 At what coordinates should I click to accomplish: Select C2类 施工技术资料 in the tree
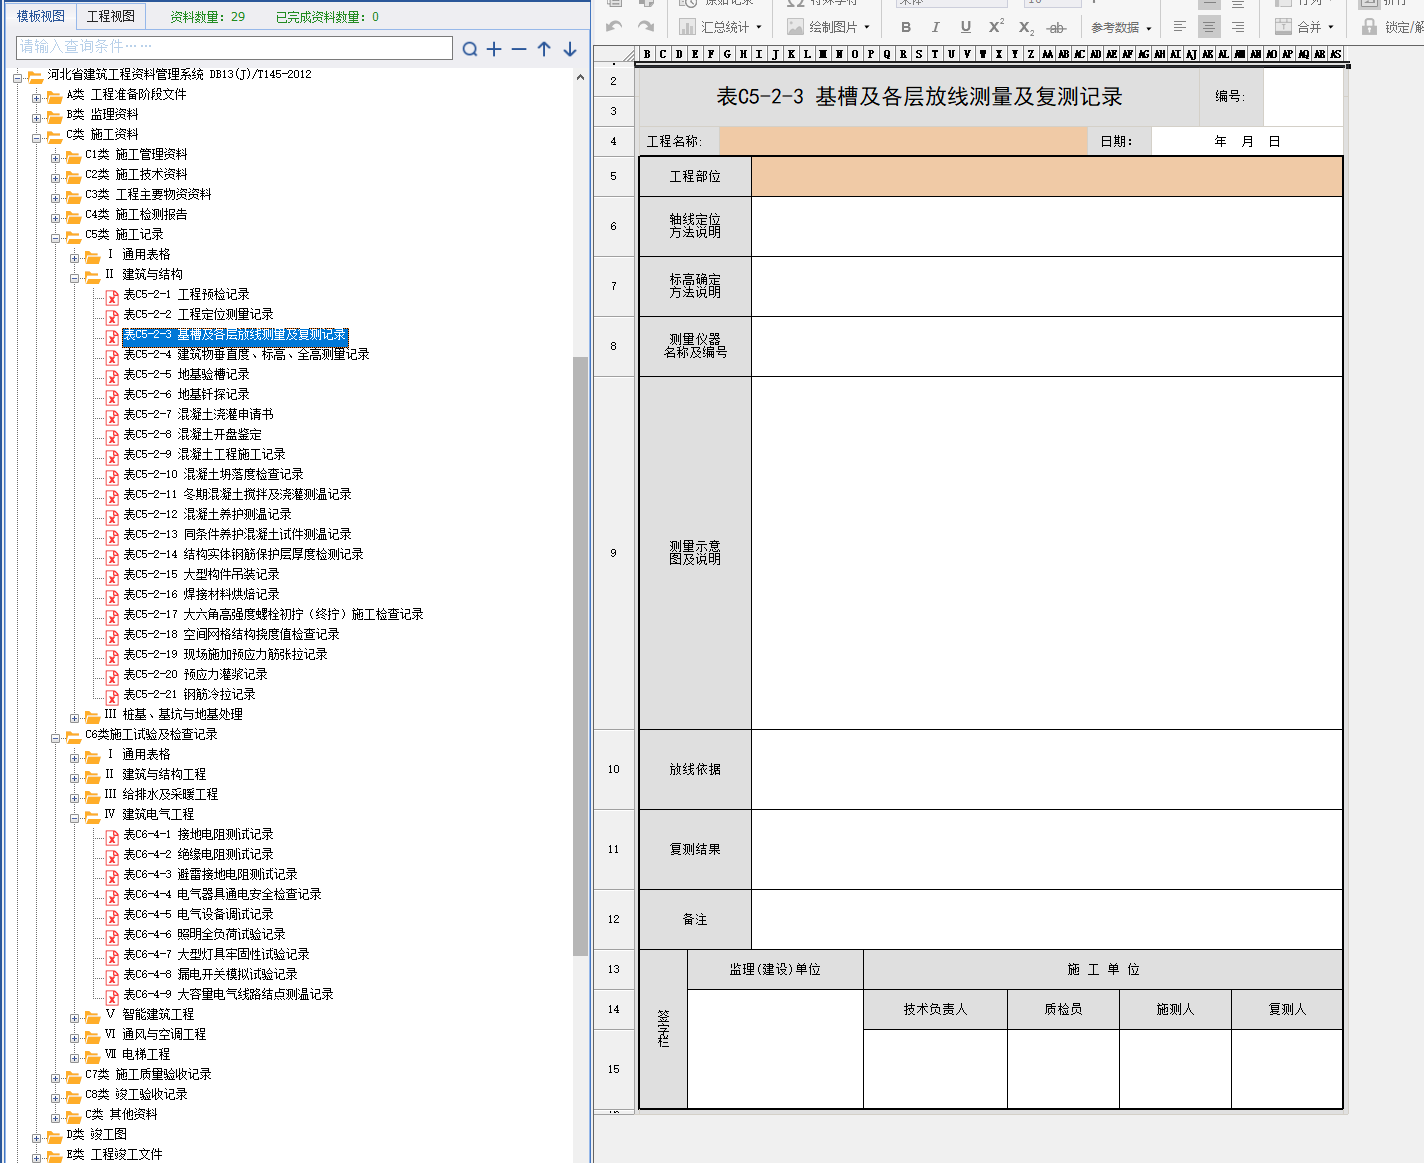[136, 174]
